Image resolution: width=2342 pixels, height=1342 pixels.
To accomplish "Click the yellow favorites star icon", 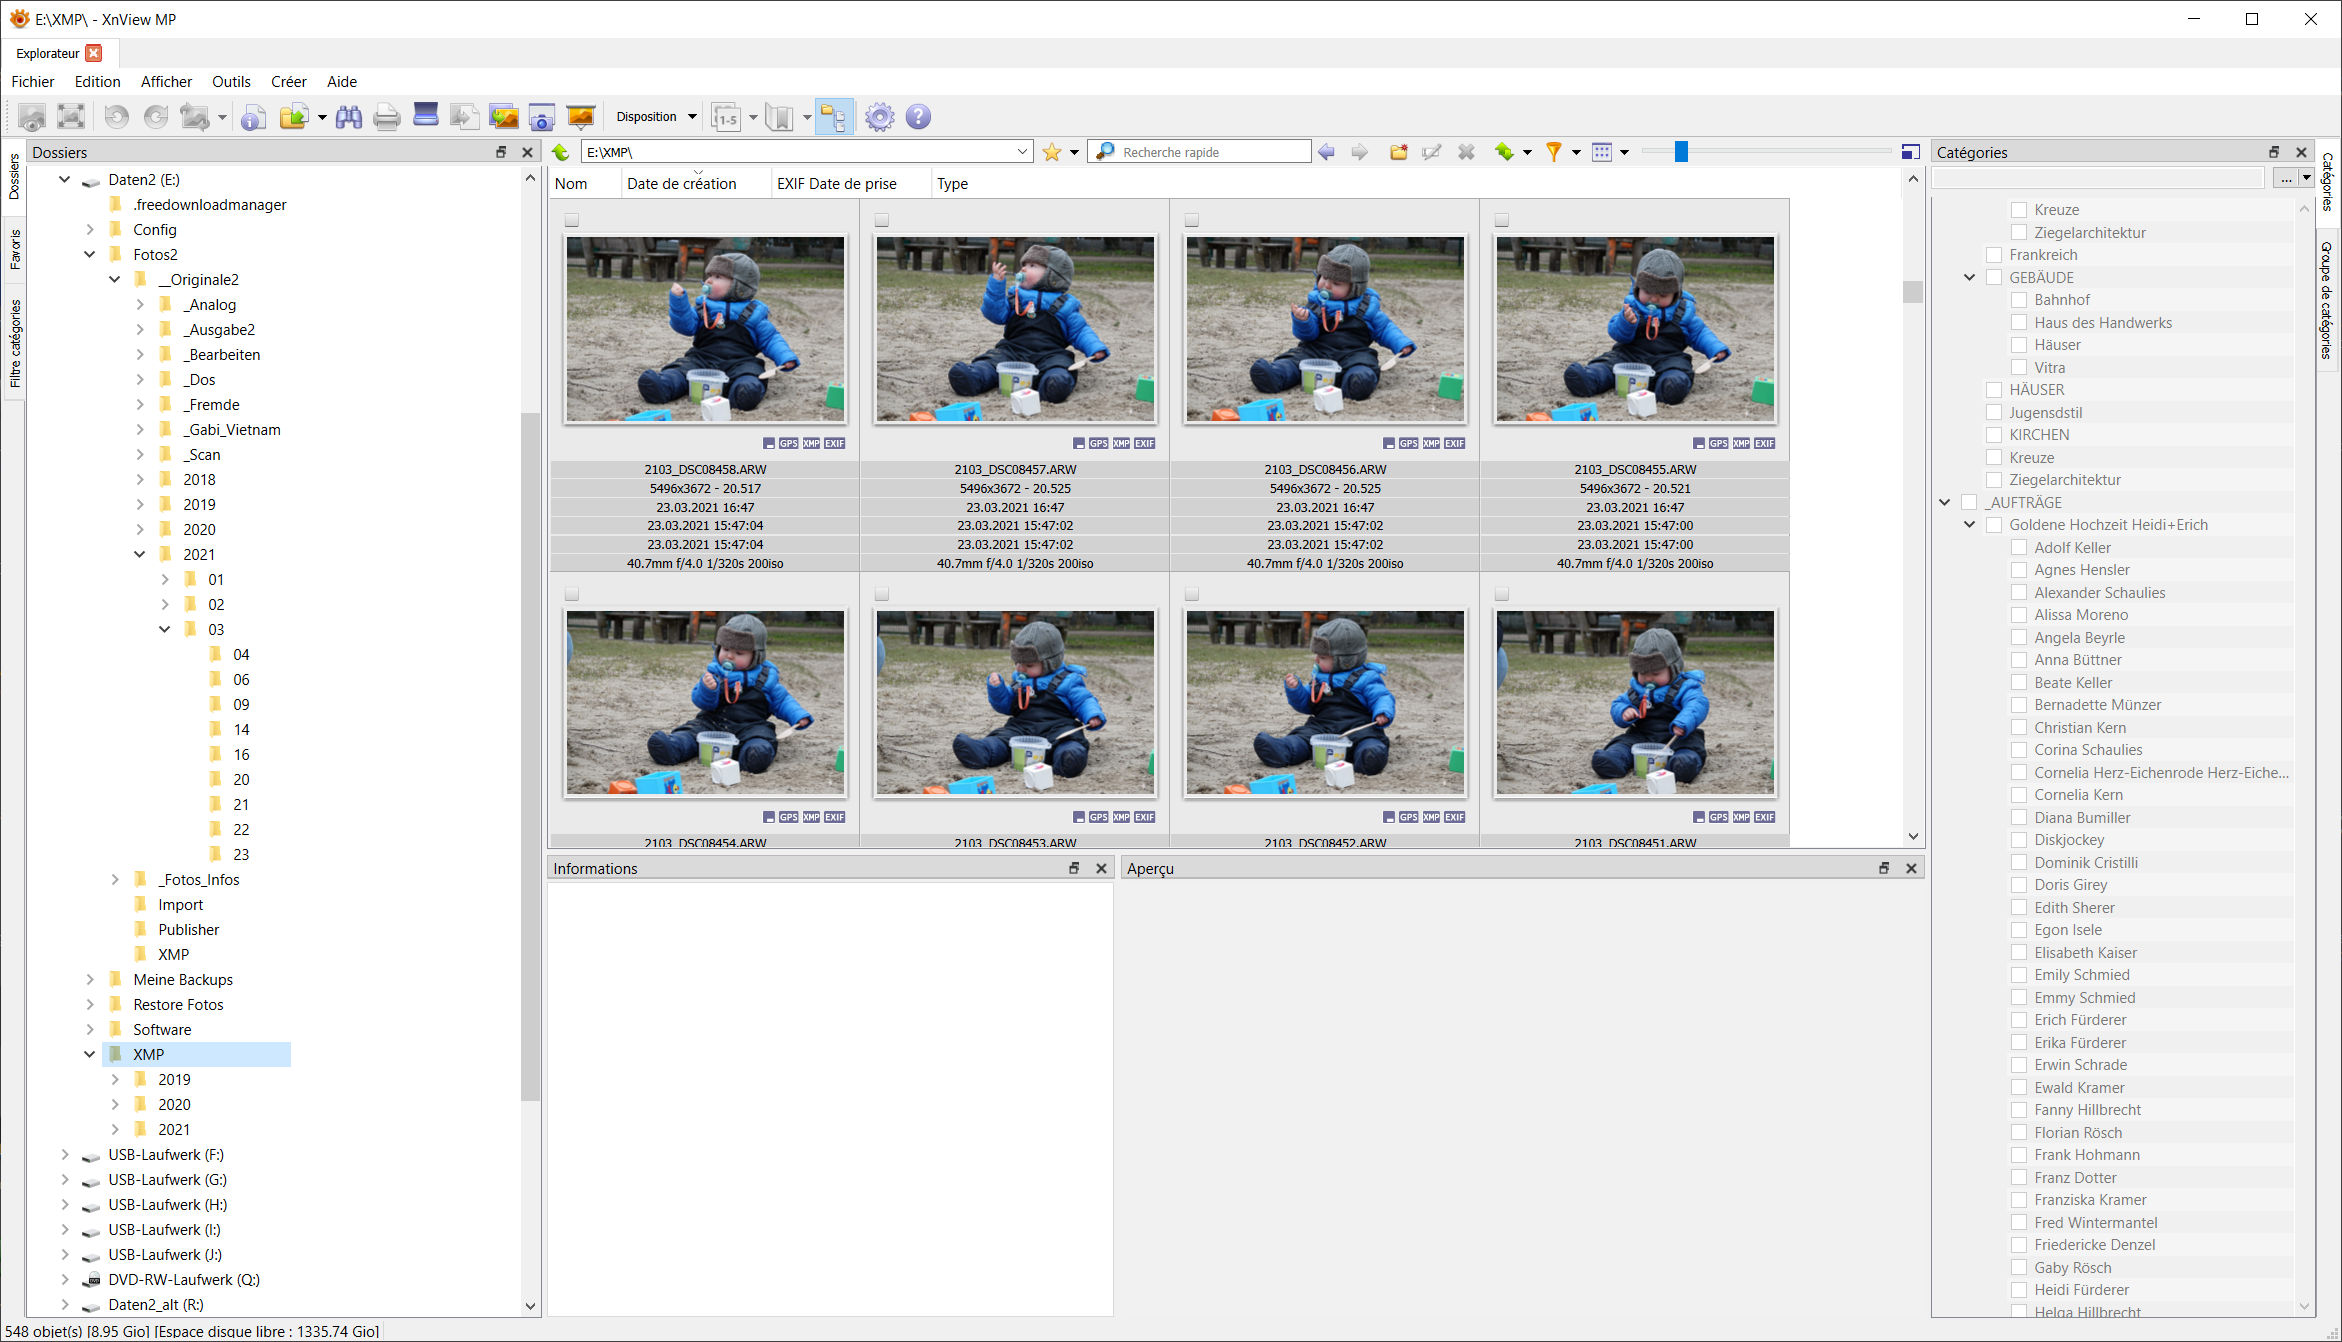I will [1051, 152].
